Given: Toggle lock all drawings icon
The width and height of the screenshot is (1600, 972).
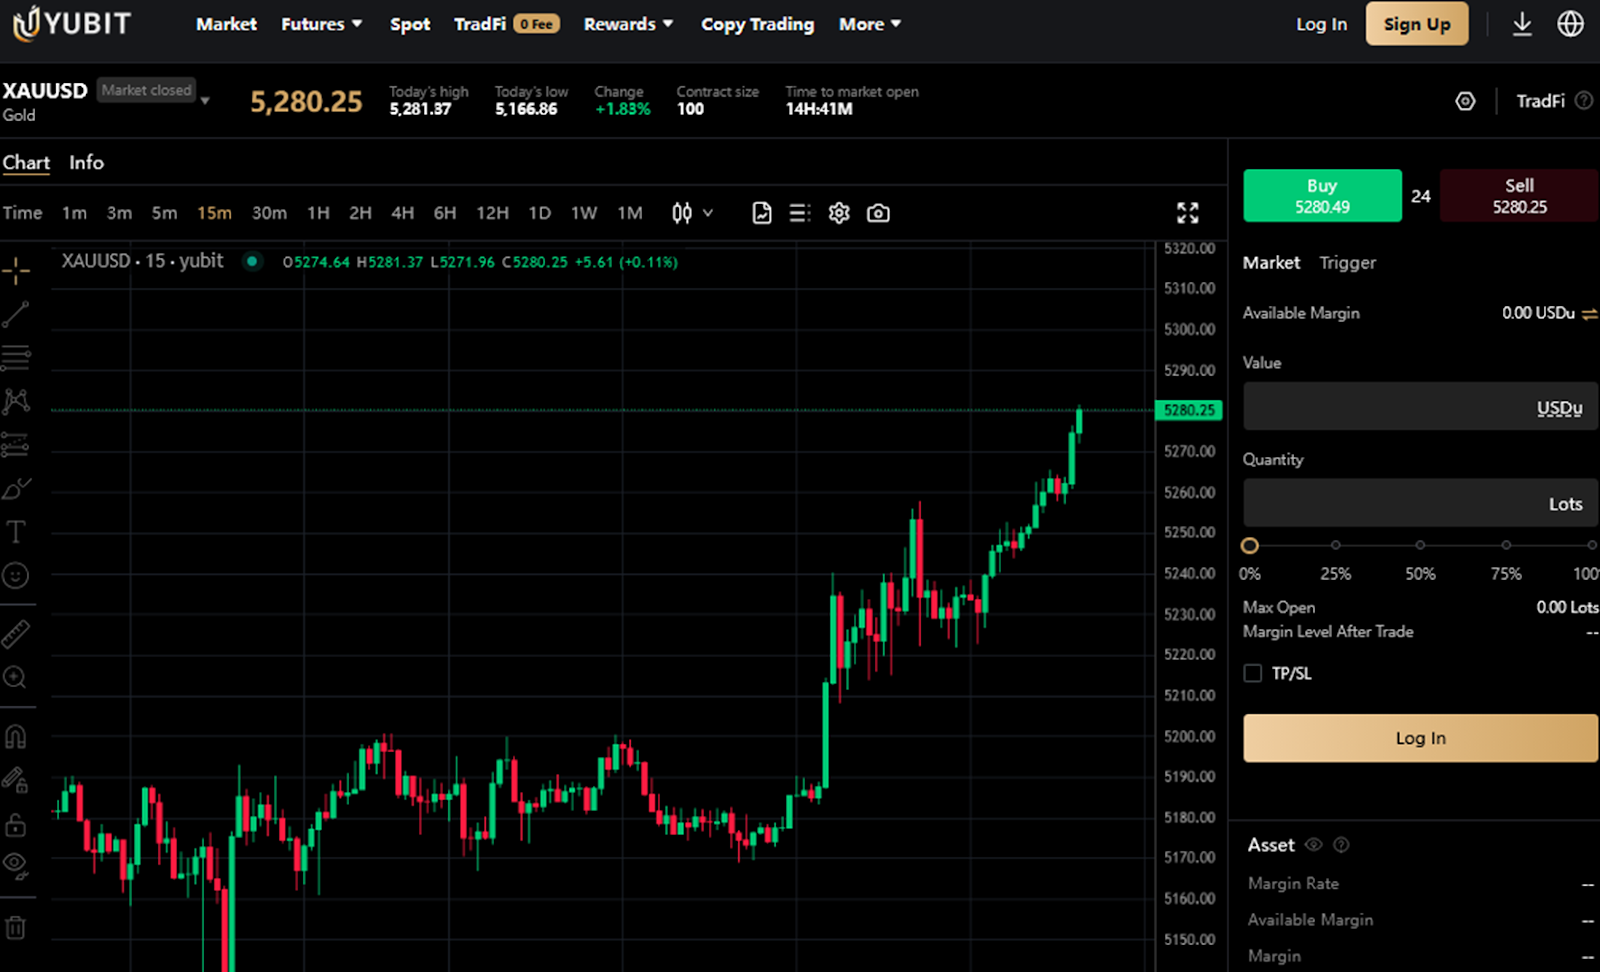Looking at the screenshot, I should [x=16, y=825].
